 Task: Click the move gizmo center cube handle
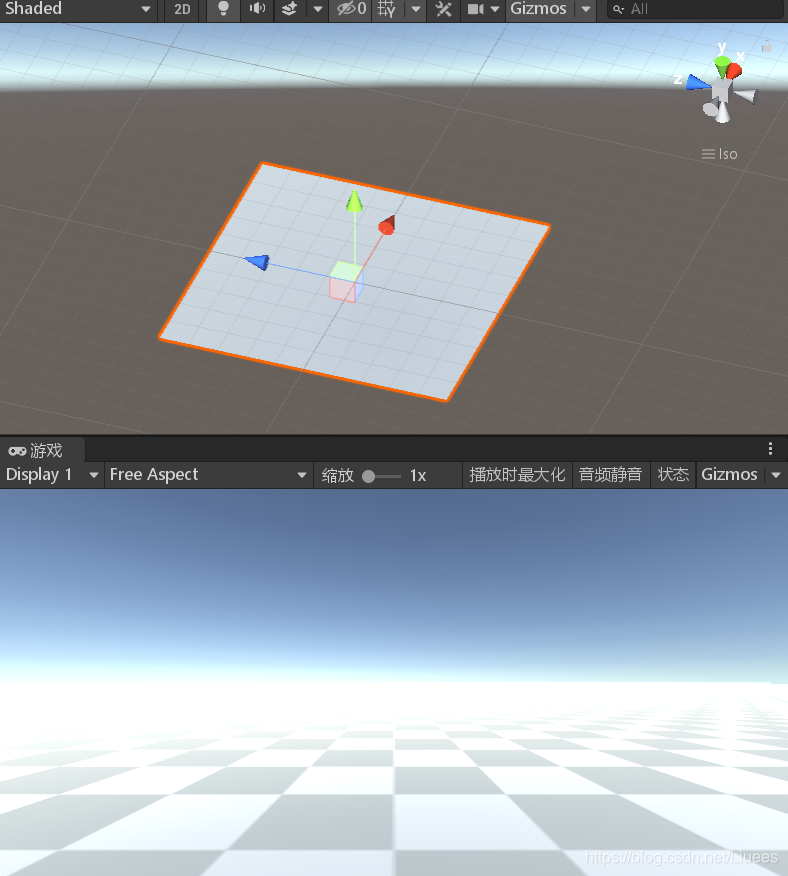(345, 282)
